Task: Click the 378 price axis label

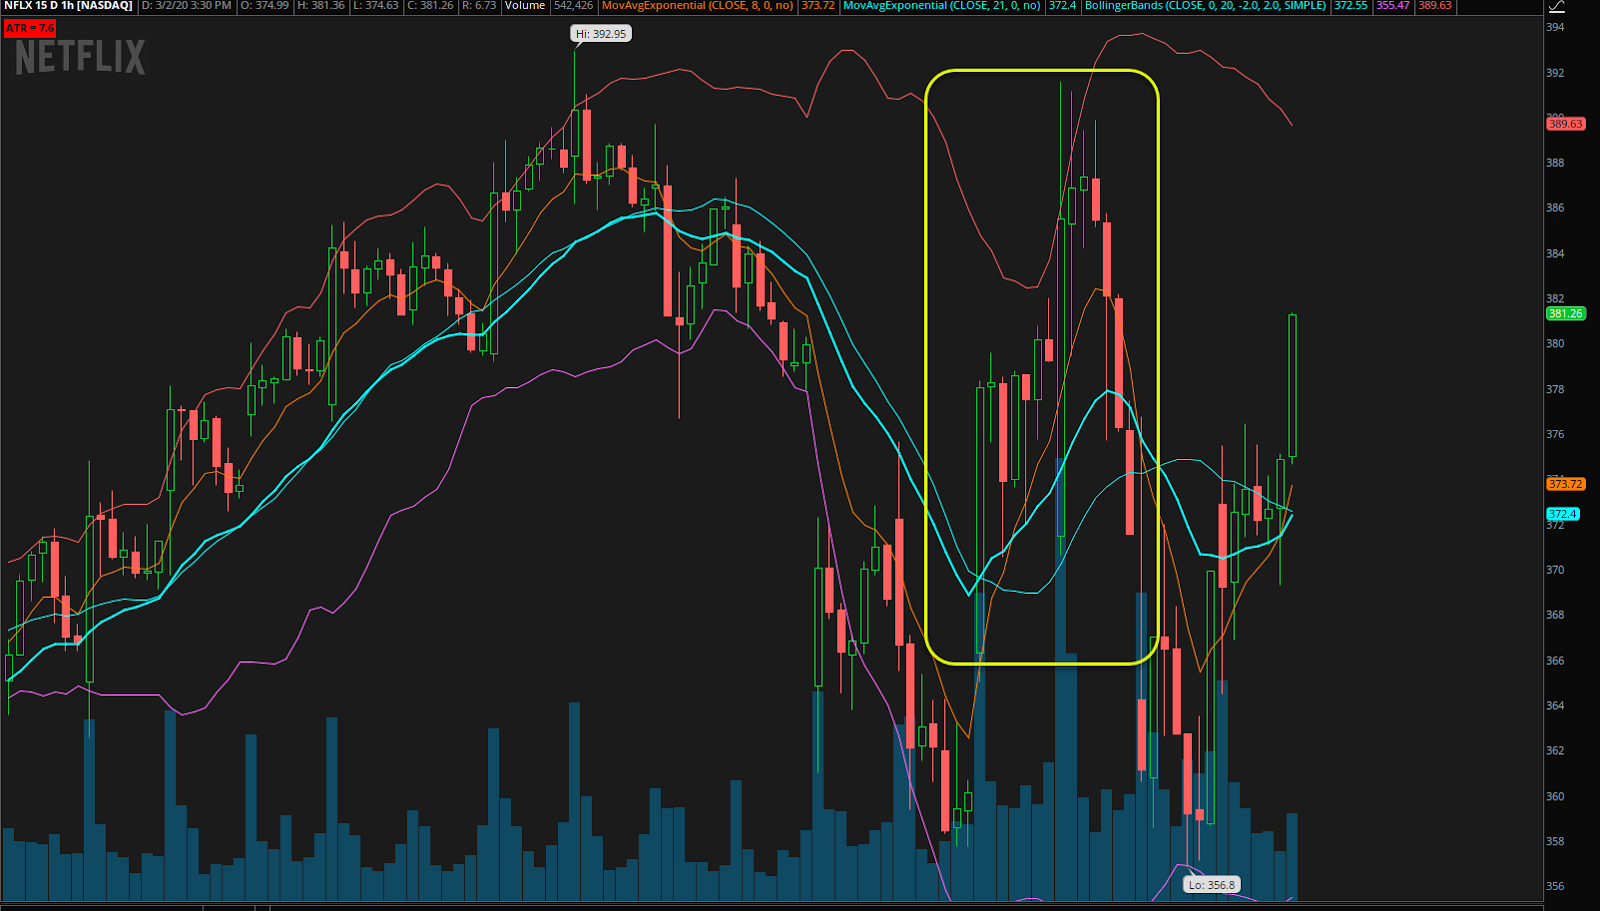Action: (1555, 389)
